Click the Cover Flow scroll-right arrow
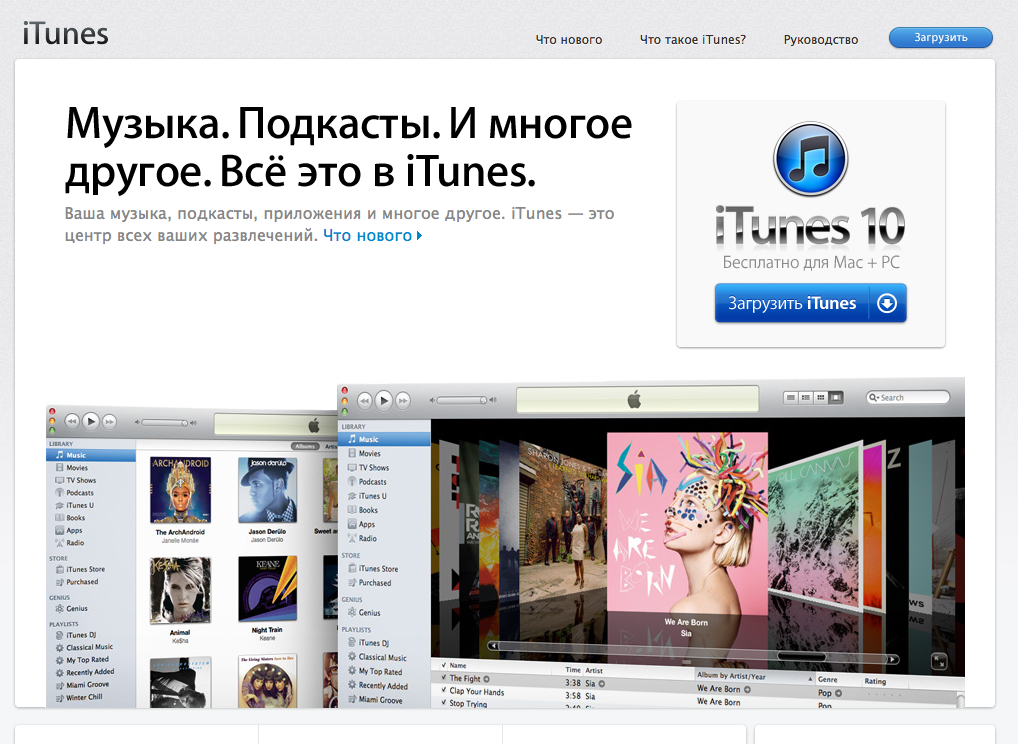 tap(893, 659)
